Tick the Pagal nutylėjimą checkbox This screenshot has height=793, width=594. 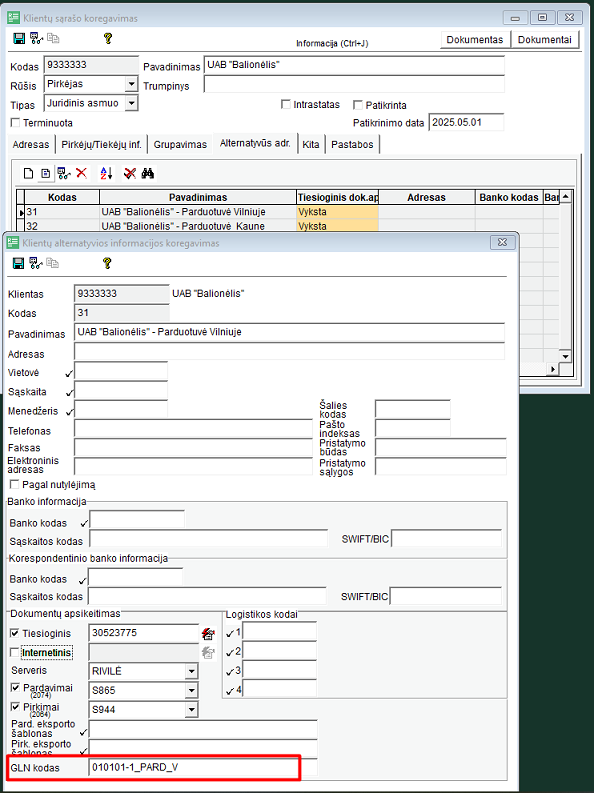click(x=15, y=484)
